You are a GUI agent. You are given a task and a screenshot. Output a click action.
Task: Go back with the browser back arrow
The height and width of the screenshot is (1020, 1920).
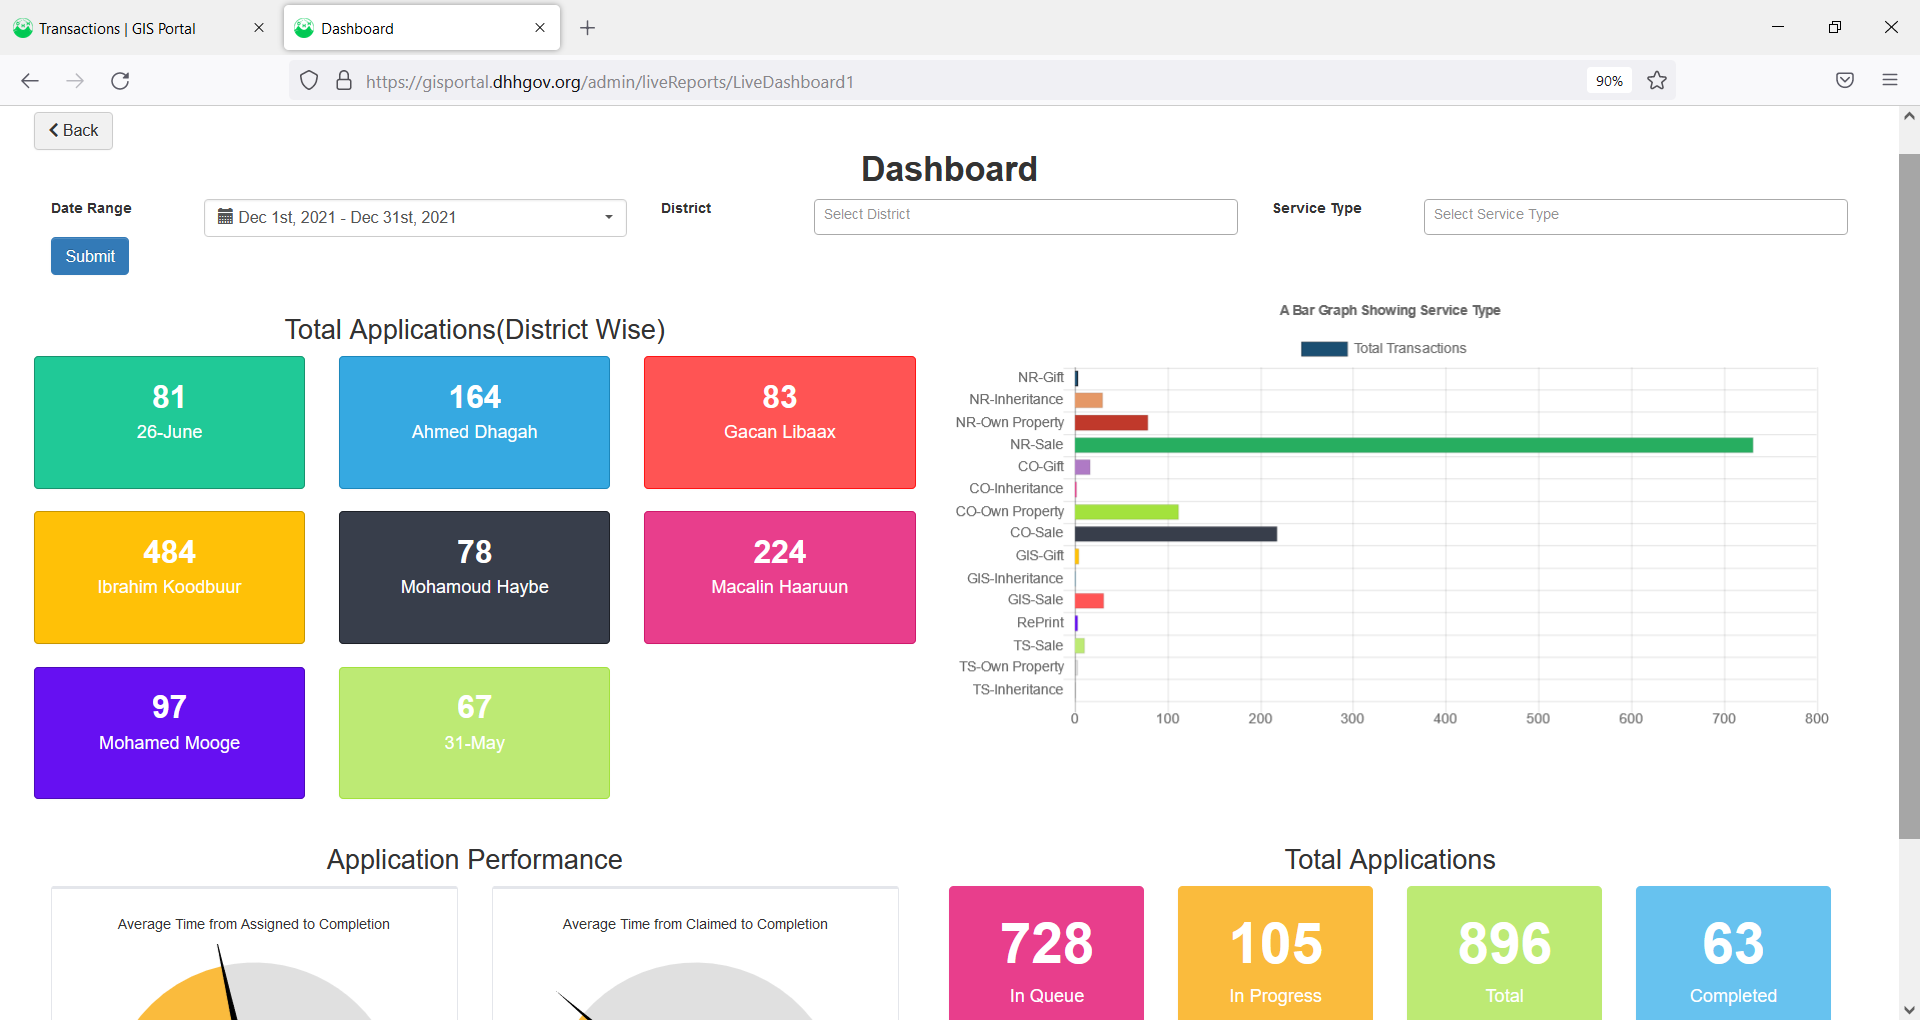[x=30, y=81]
